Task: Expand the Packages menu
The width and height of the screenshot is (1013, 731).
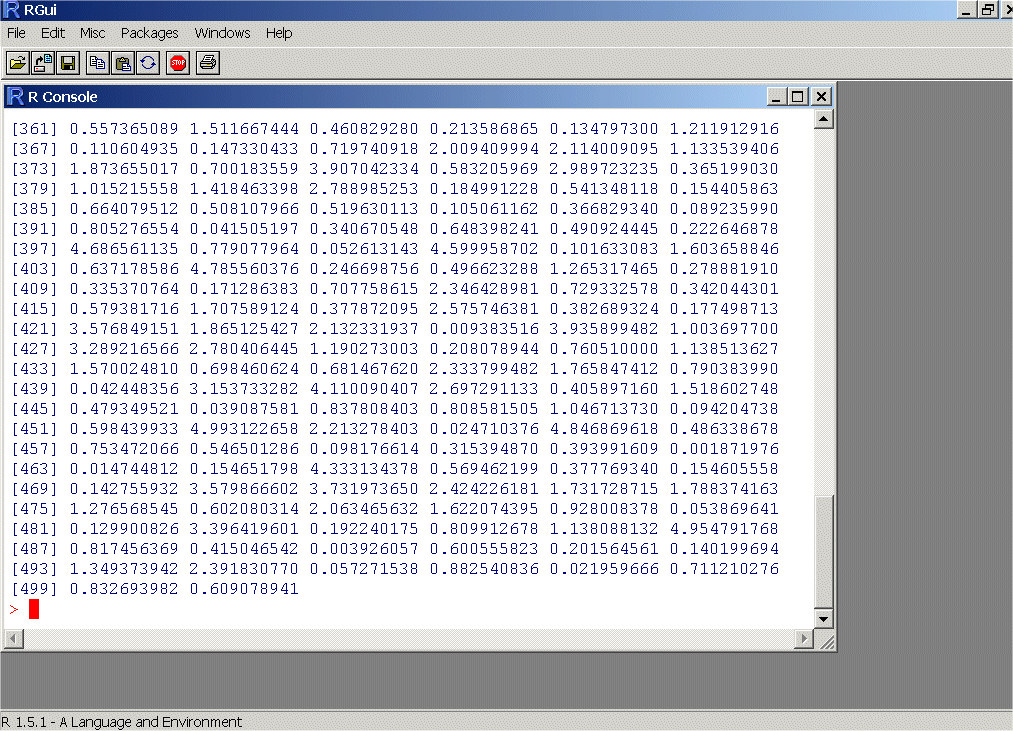Action: tap(149, 33)
